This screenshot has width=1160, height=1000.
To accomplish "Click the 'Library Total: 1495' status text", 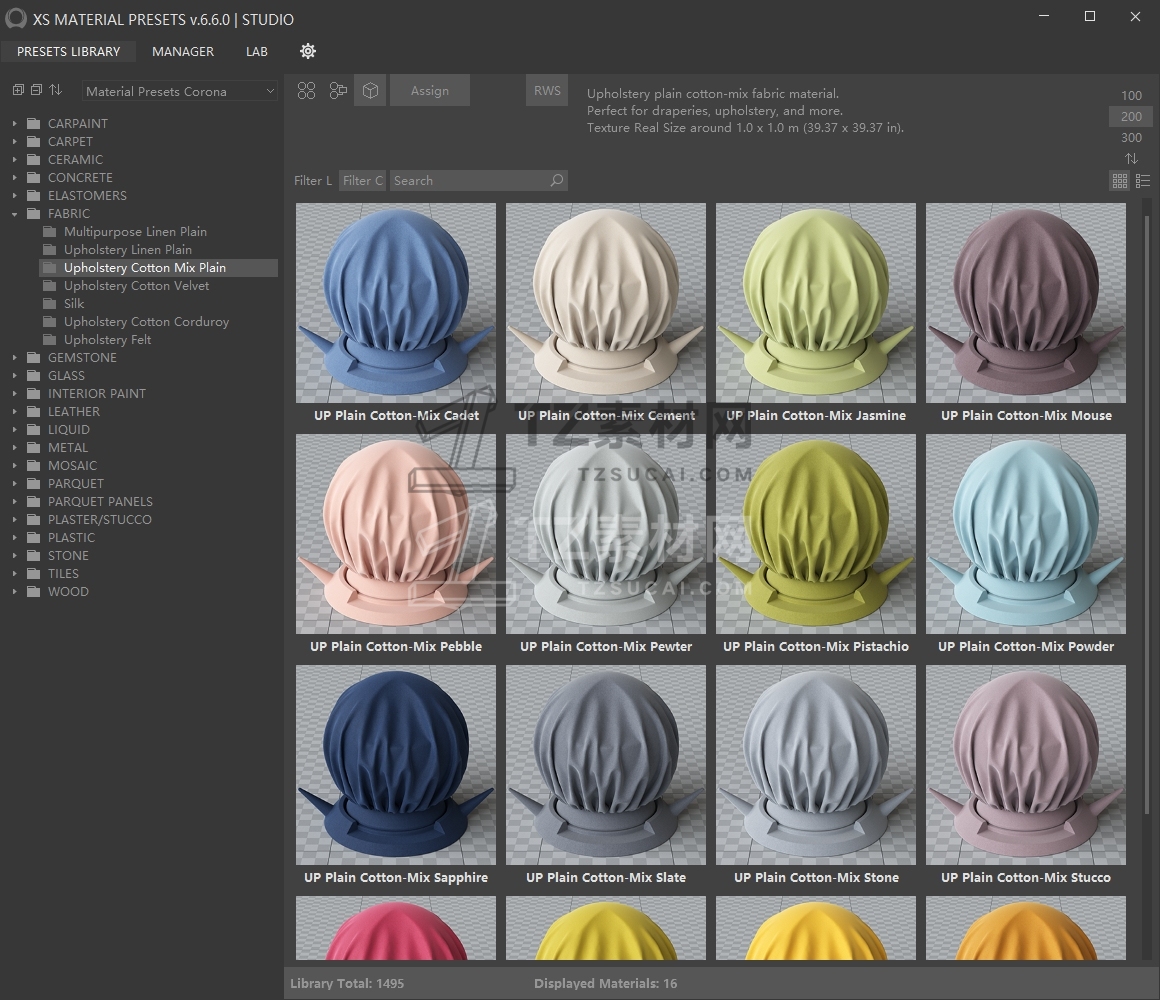I will pyautogui.click(x=347, y=983).
